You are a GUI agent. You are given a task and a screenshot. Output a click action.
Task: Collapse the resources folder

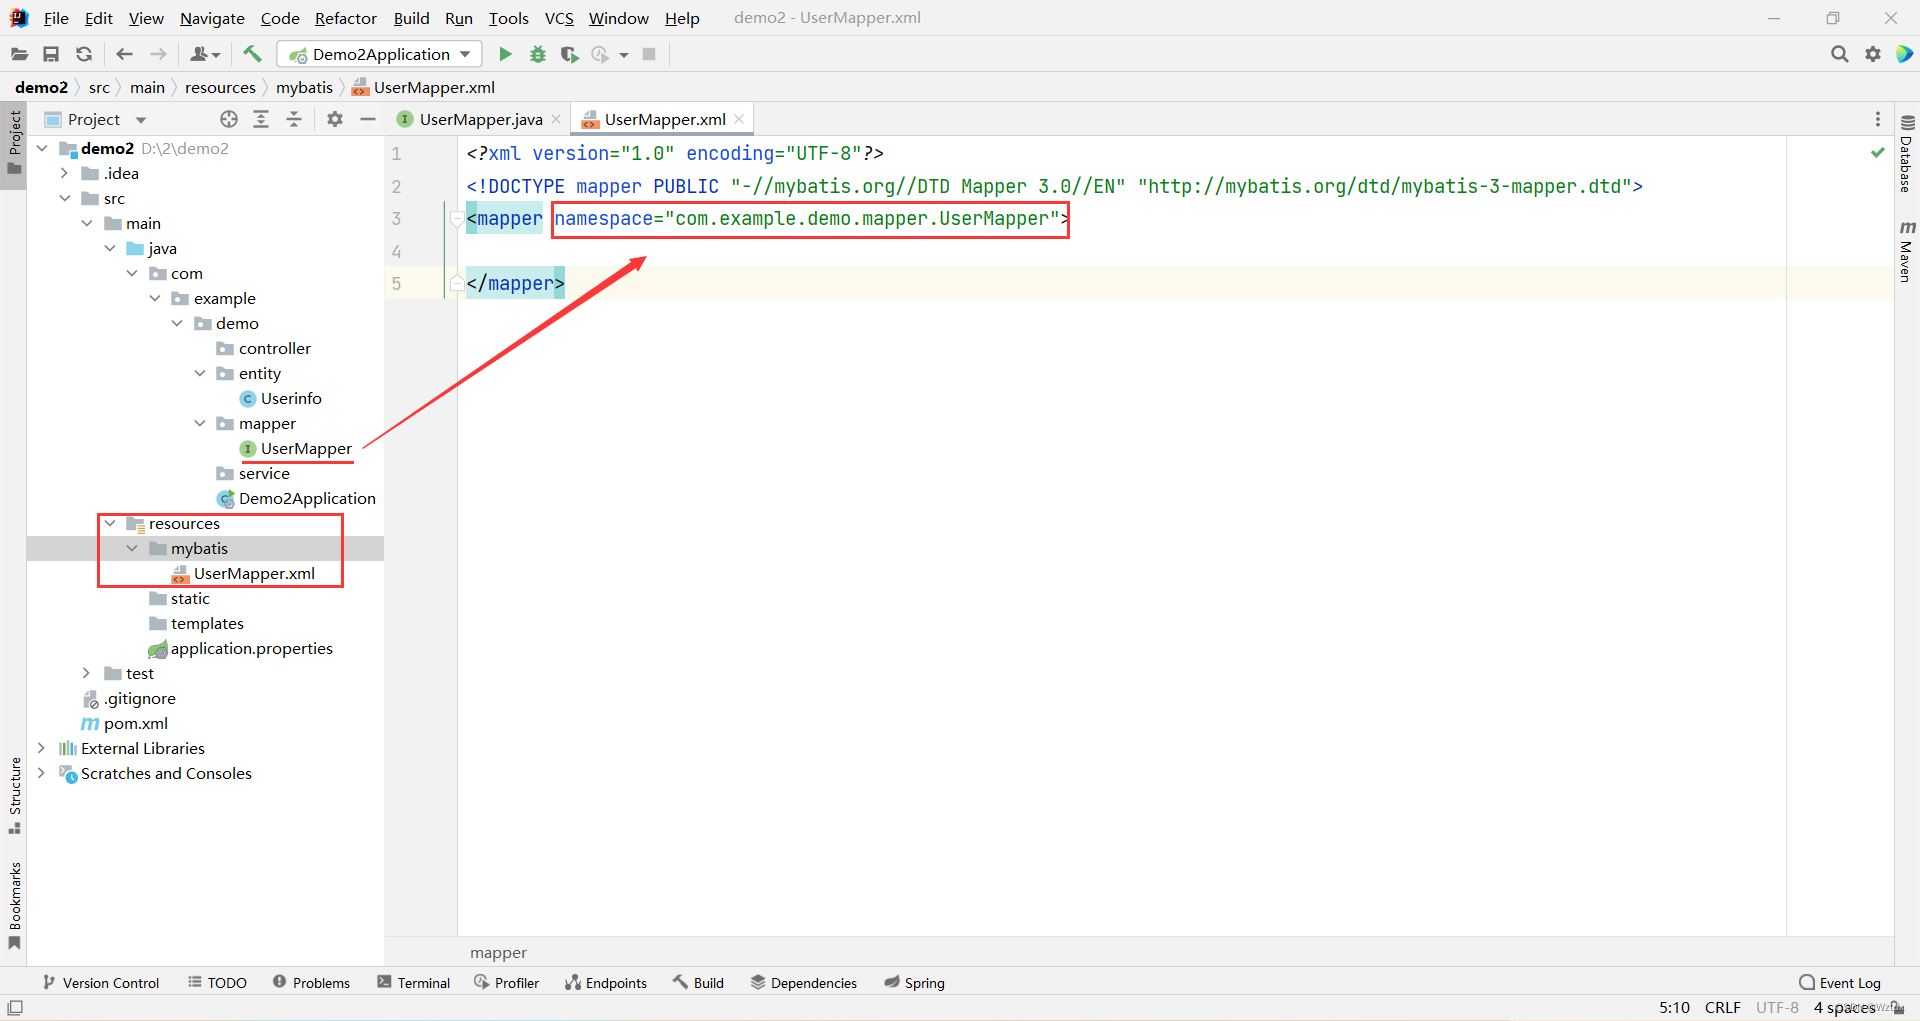tap(110, 523)
